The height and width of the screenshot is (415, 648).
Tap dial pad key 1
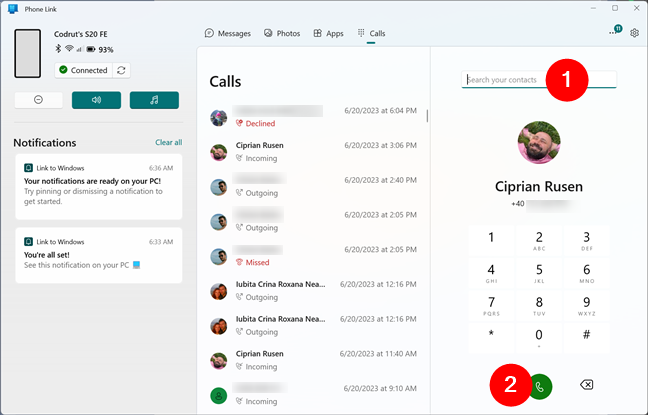pos(491,241)
